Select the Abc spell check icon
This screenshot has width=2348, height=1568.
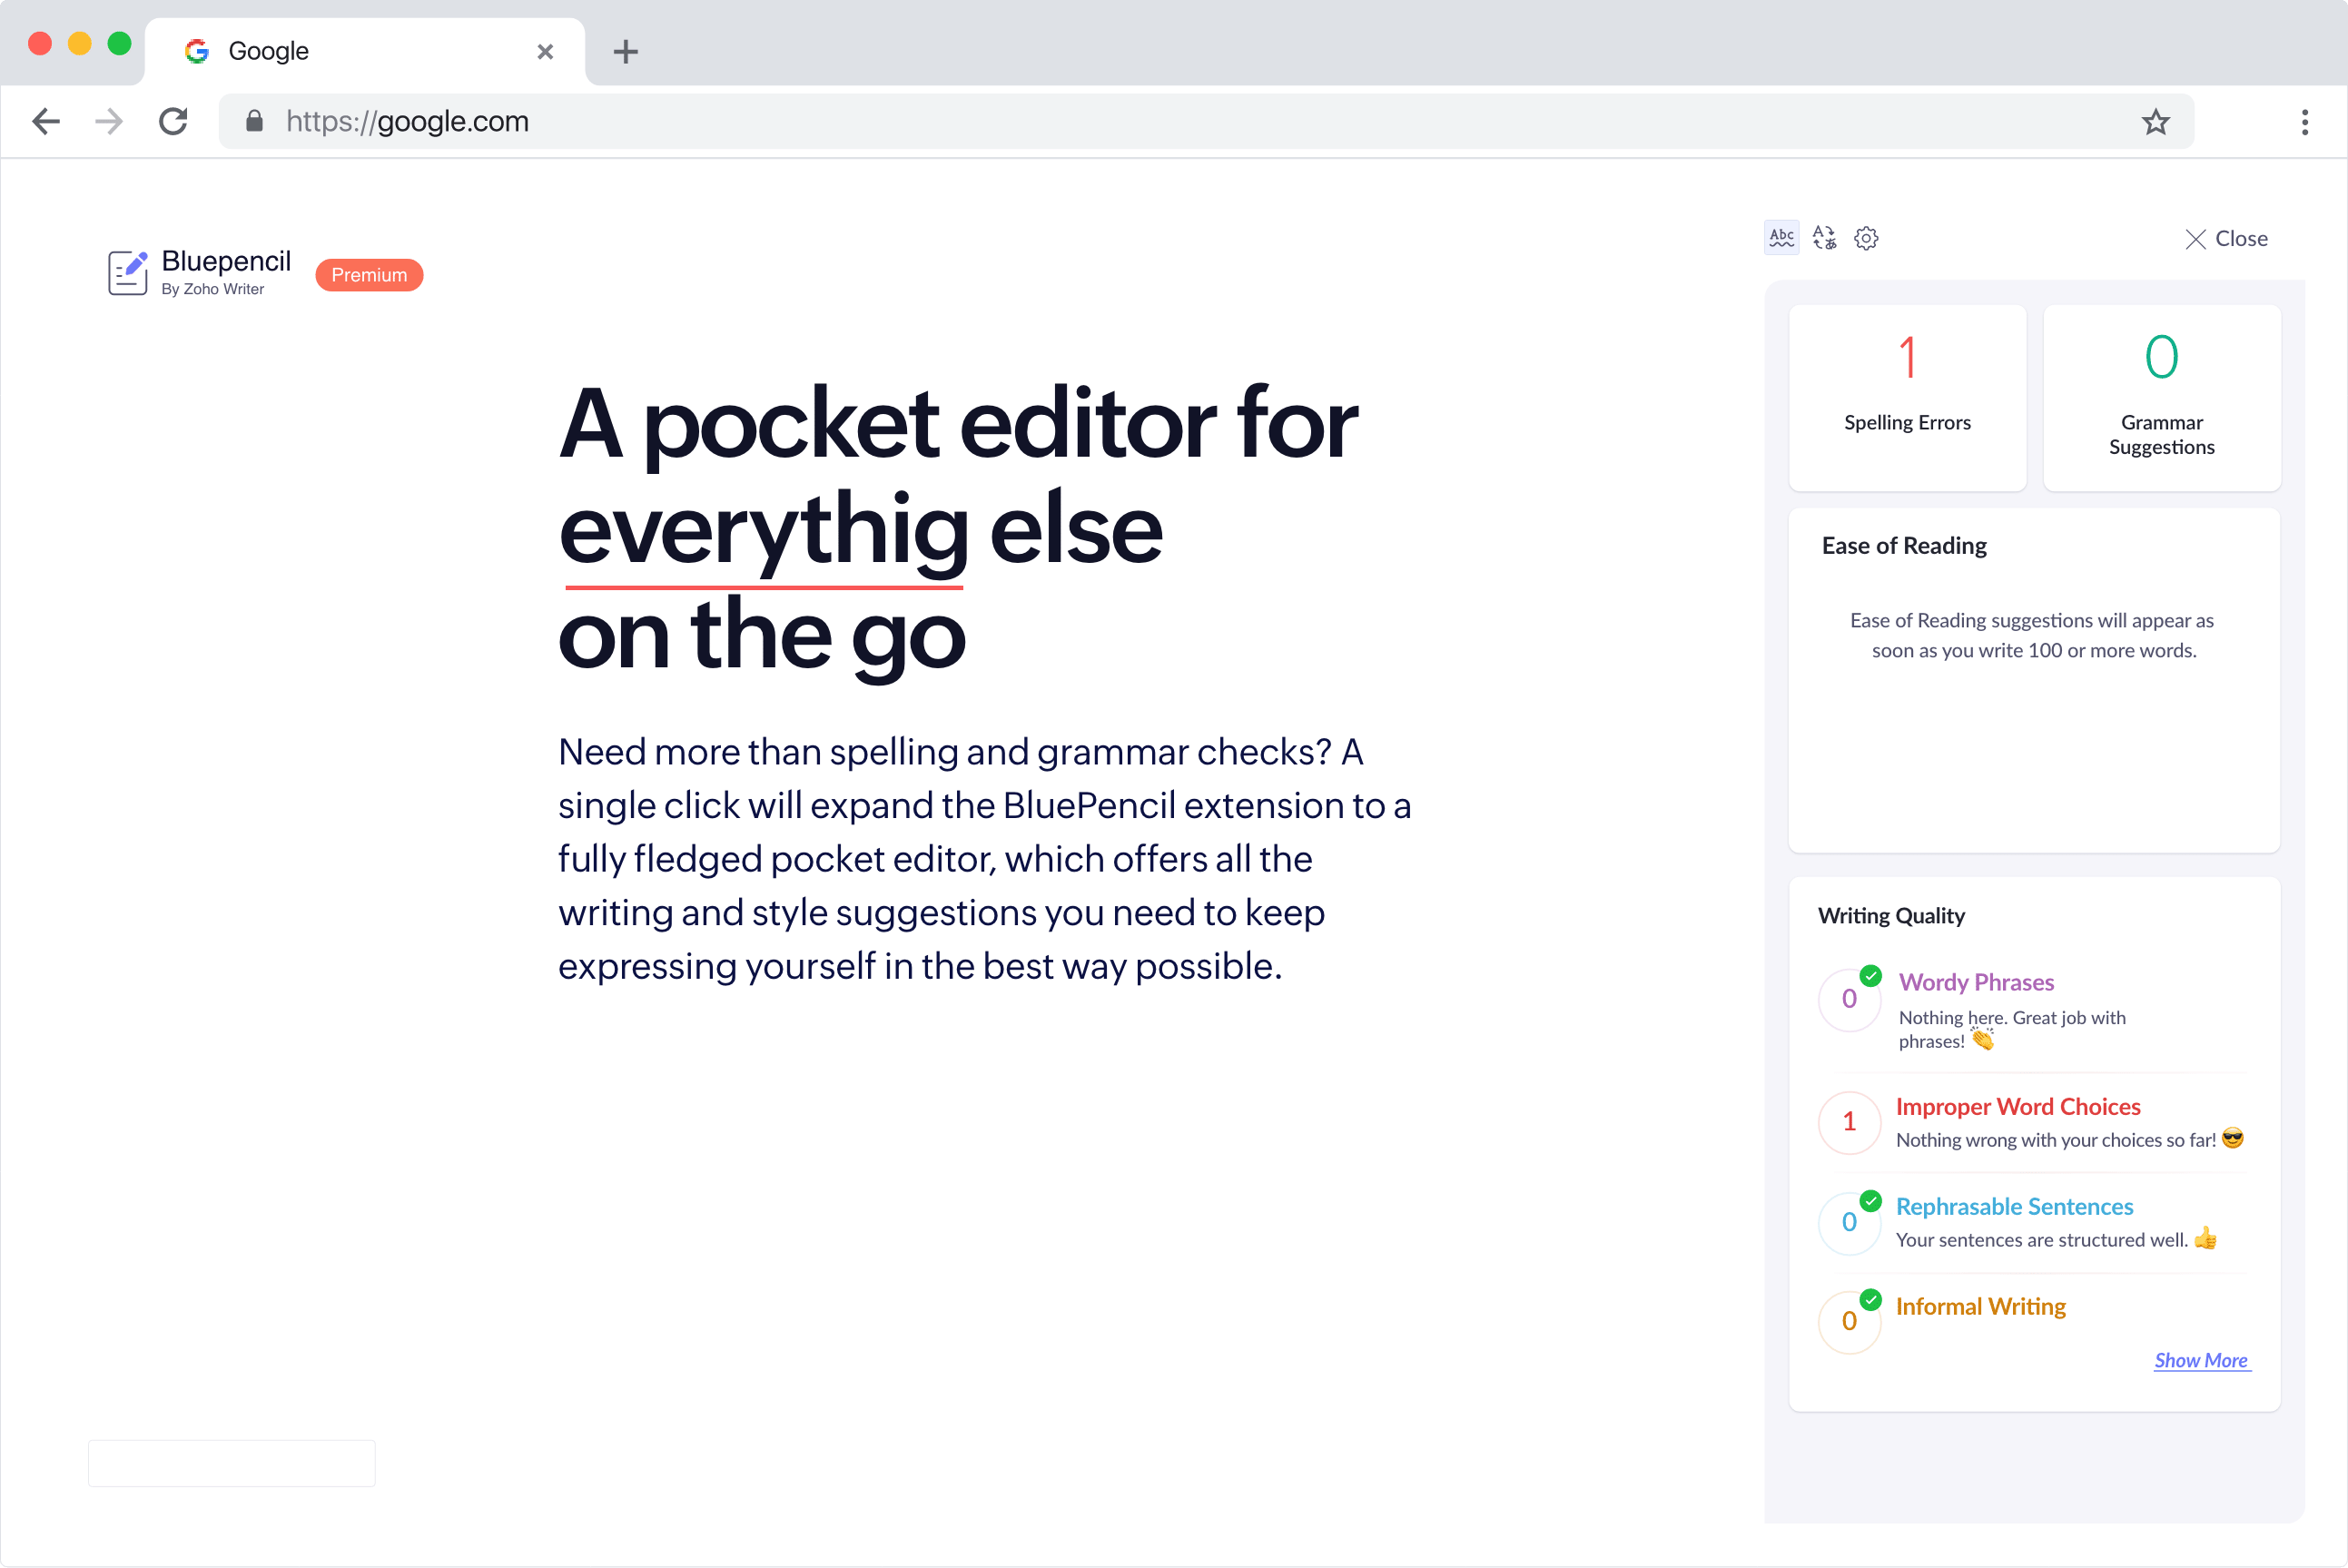click(x=1781, y=238)
